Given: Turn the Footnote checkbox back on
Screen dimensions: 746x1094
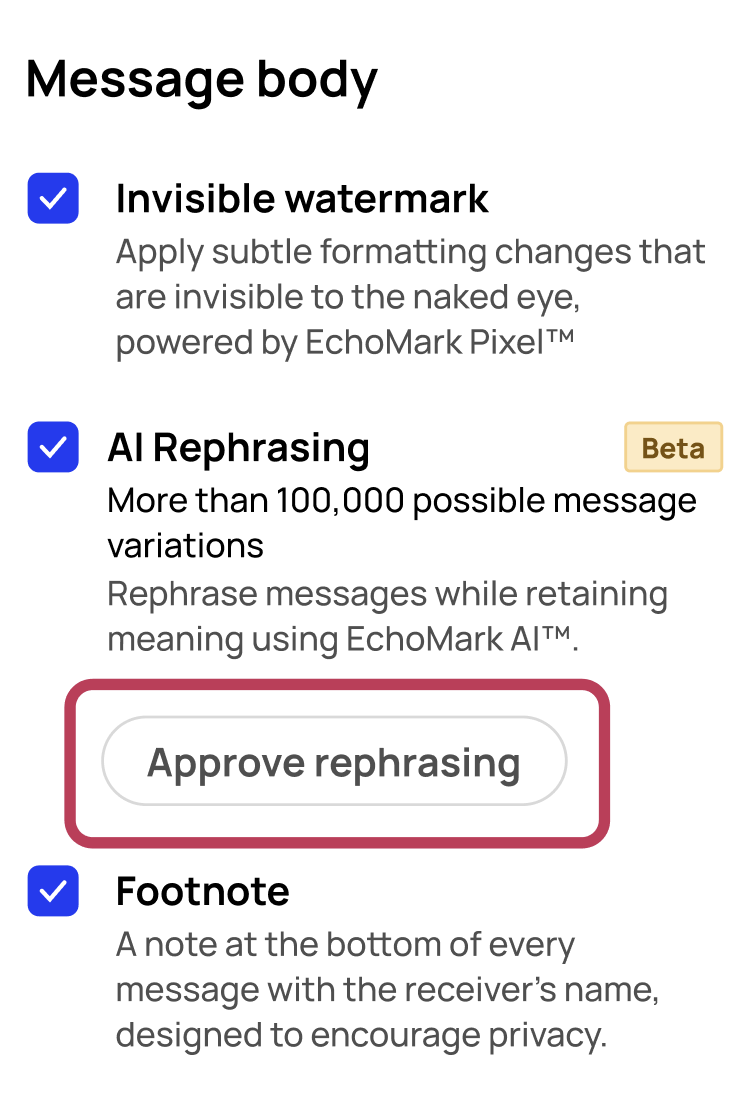Looking at the screenshot, I should [x=53, y=891].
